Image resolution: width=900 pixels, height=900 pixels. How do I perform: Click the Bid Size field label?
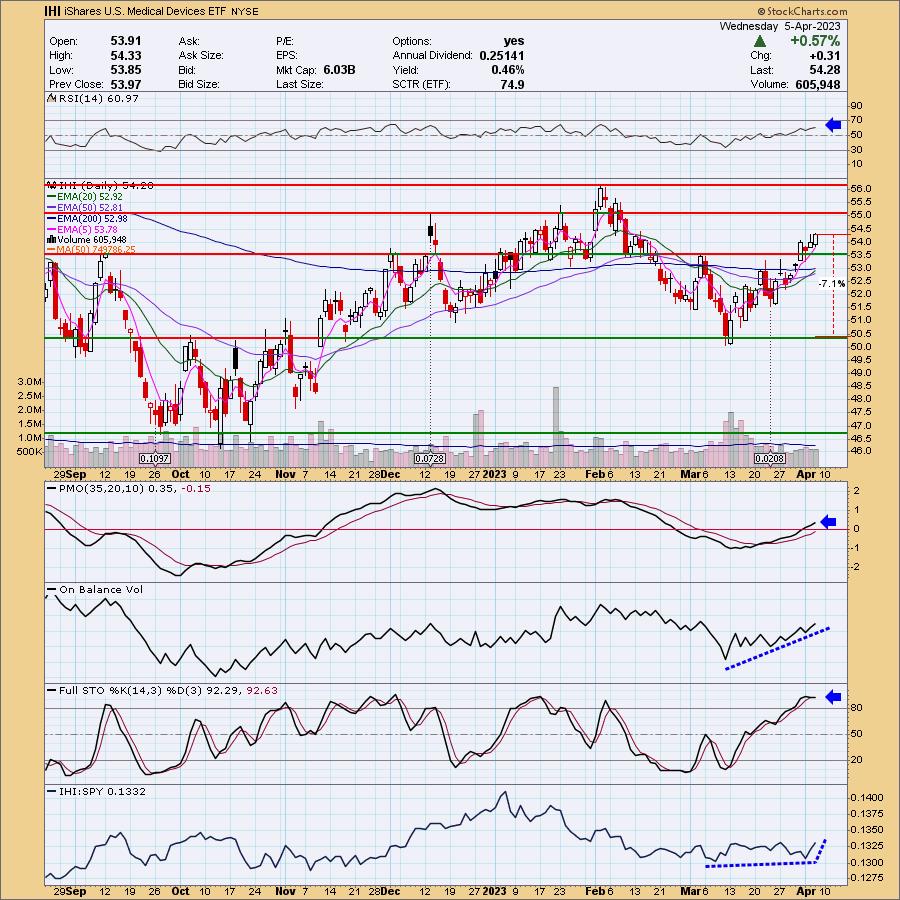[x=199, y=84]
